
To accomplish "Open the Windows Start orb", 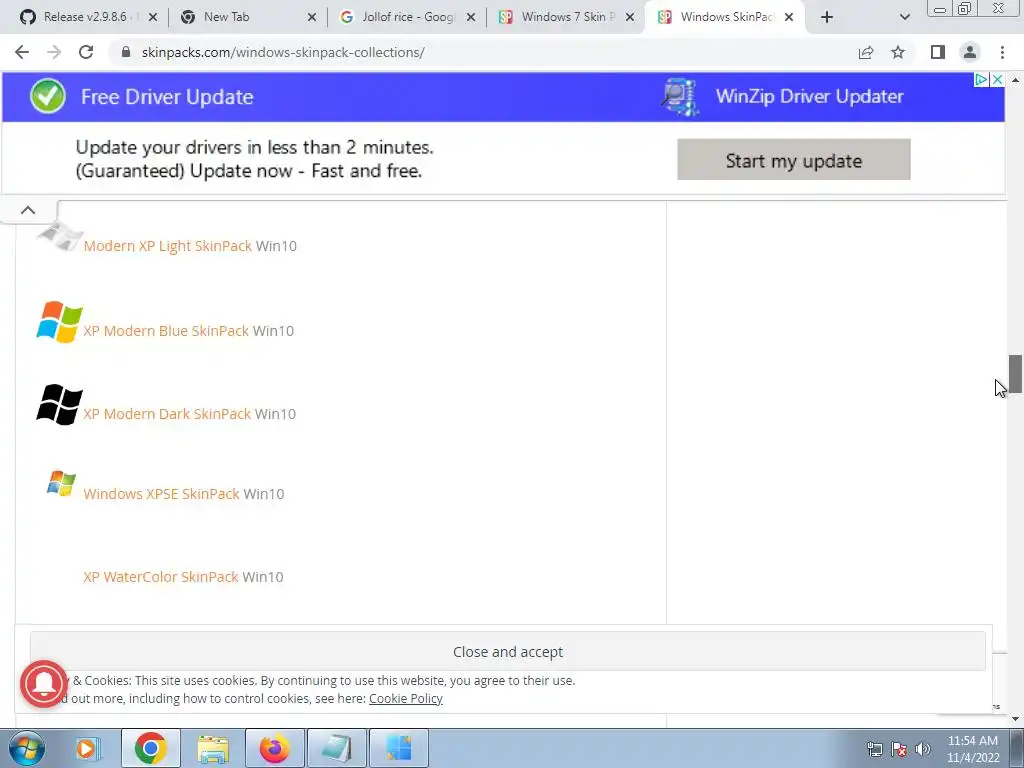I will [x=27, y=748].
